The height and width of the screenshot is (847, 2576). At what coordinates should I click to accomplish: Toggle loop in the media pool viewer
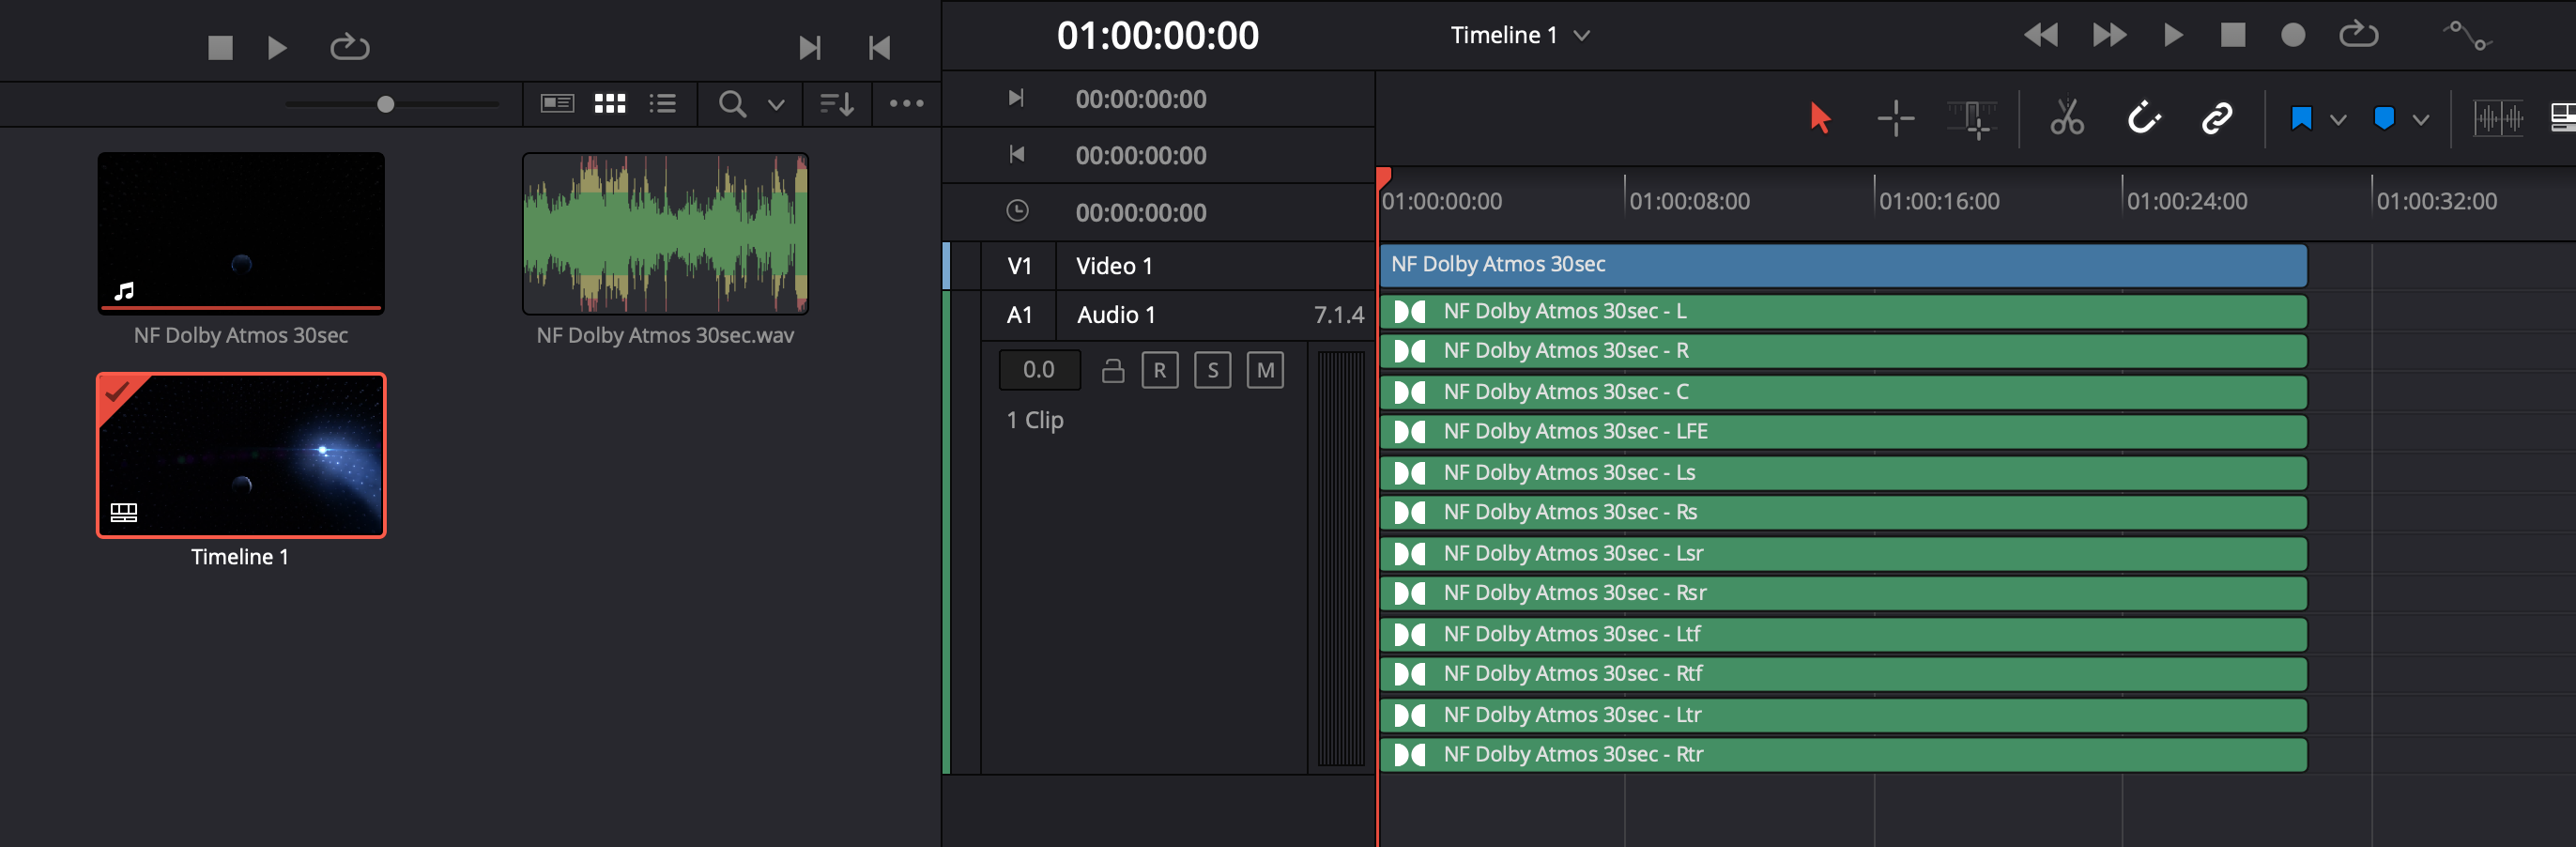click(x=349, y=47)
